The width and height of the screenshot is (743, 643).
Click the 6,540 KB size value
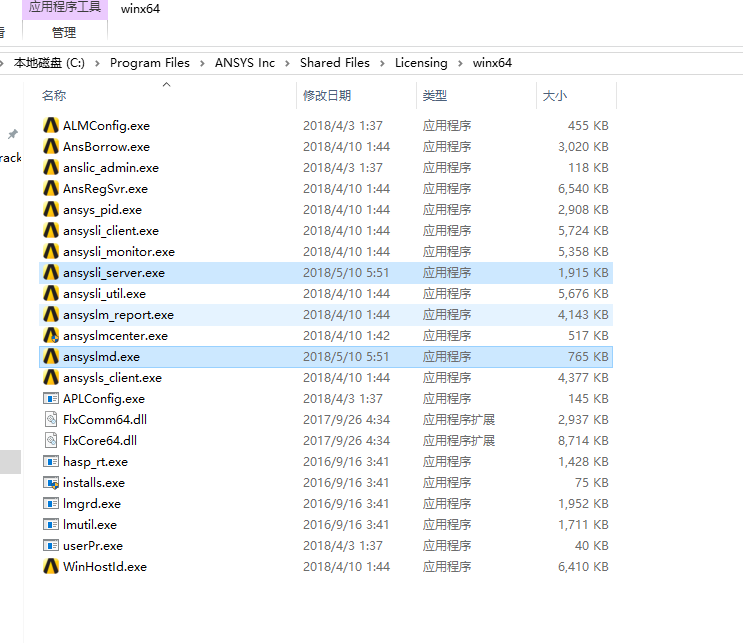coord(583,189)
